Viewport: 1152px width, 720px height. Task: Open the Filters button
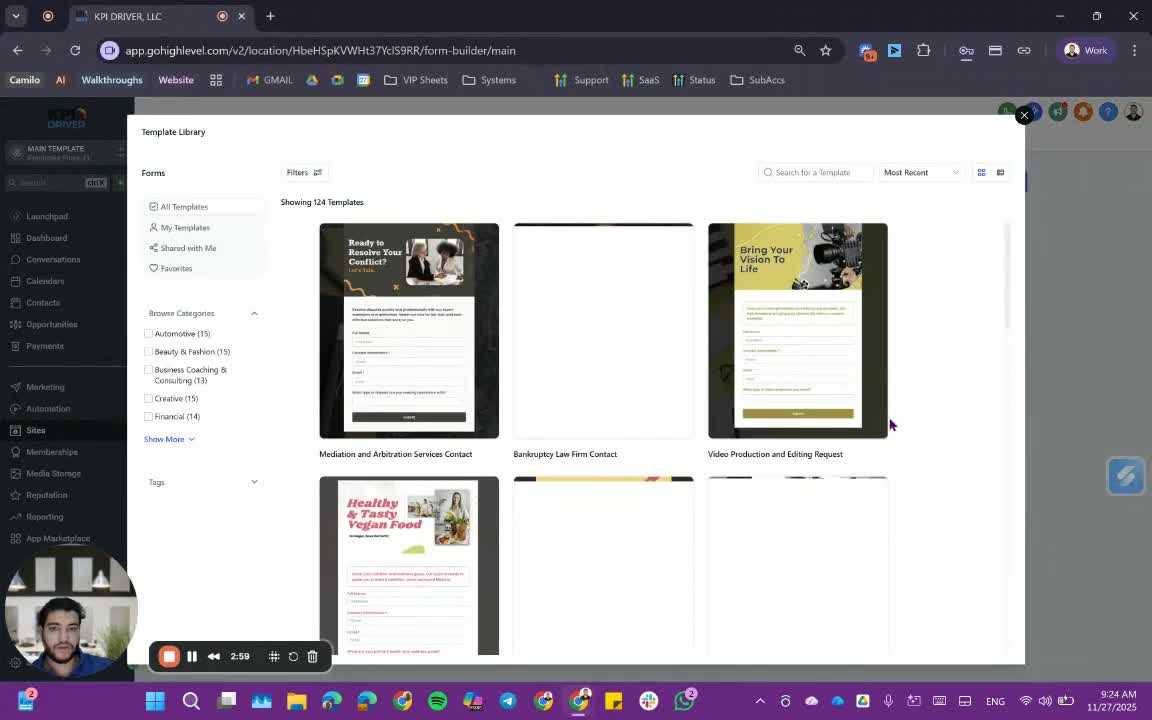click(x=304, y=173)
